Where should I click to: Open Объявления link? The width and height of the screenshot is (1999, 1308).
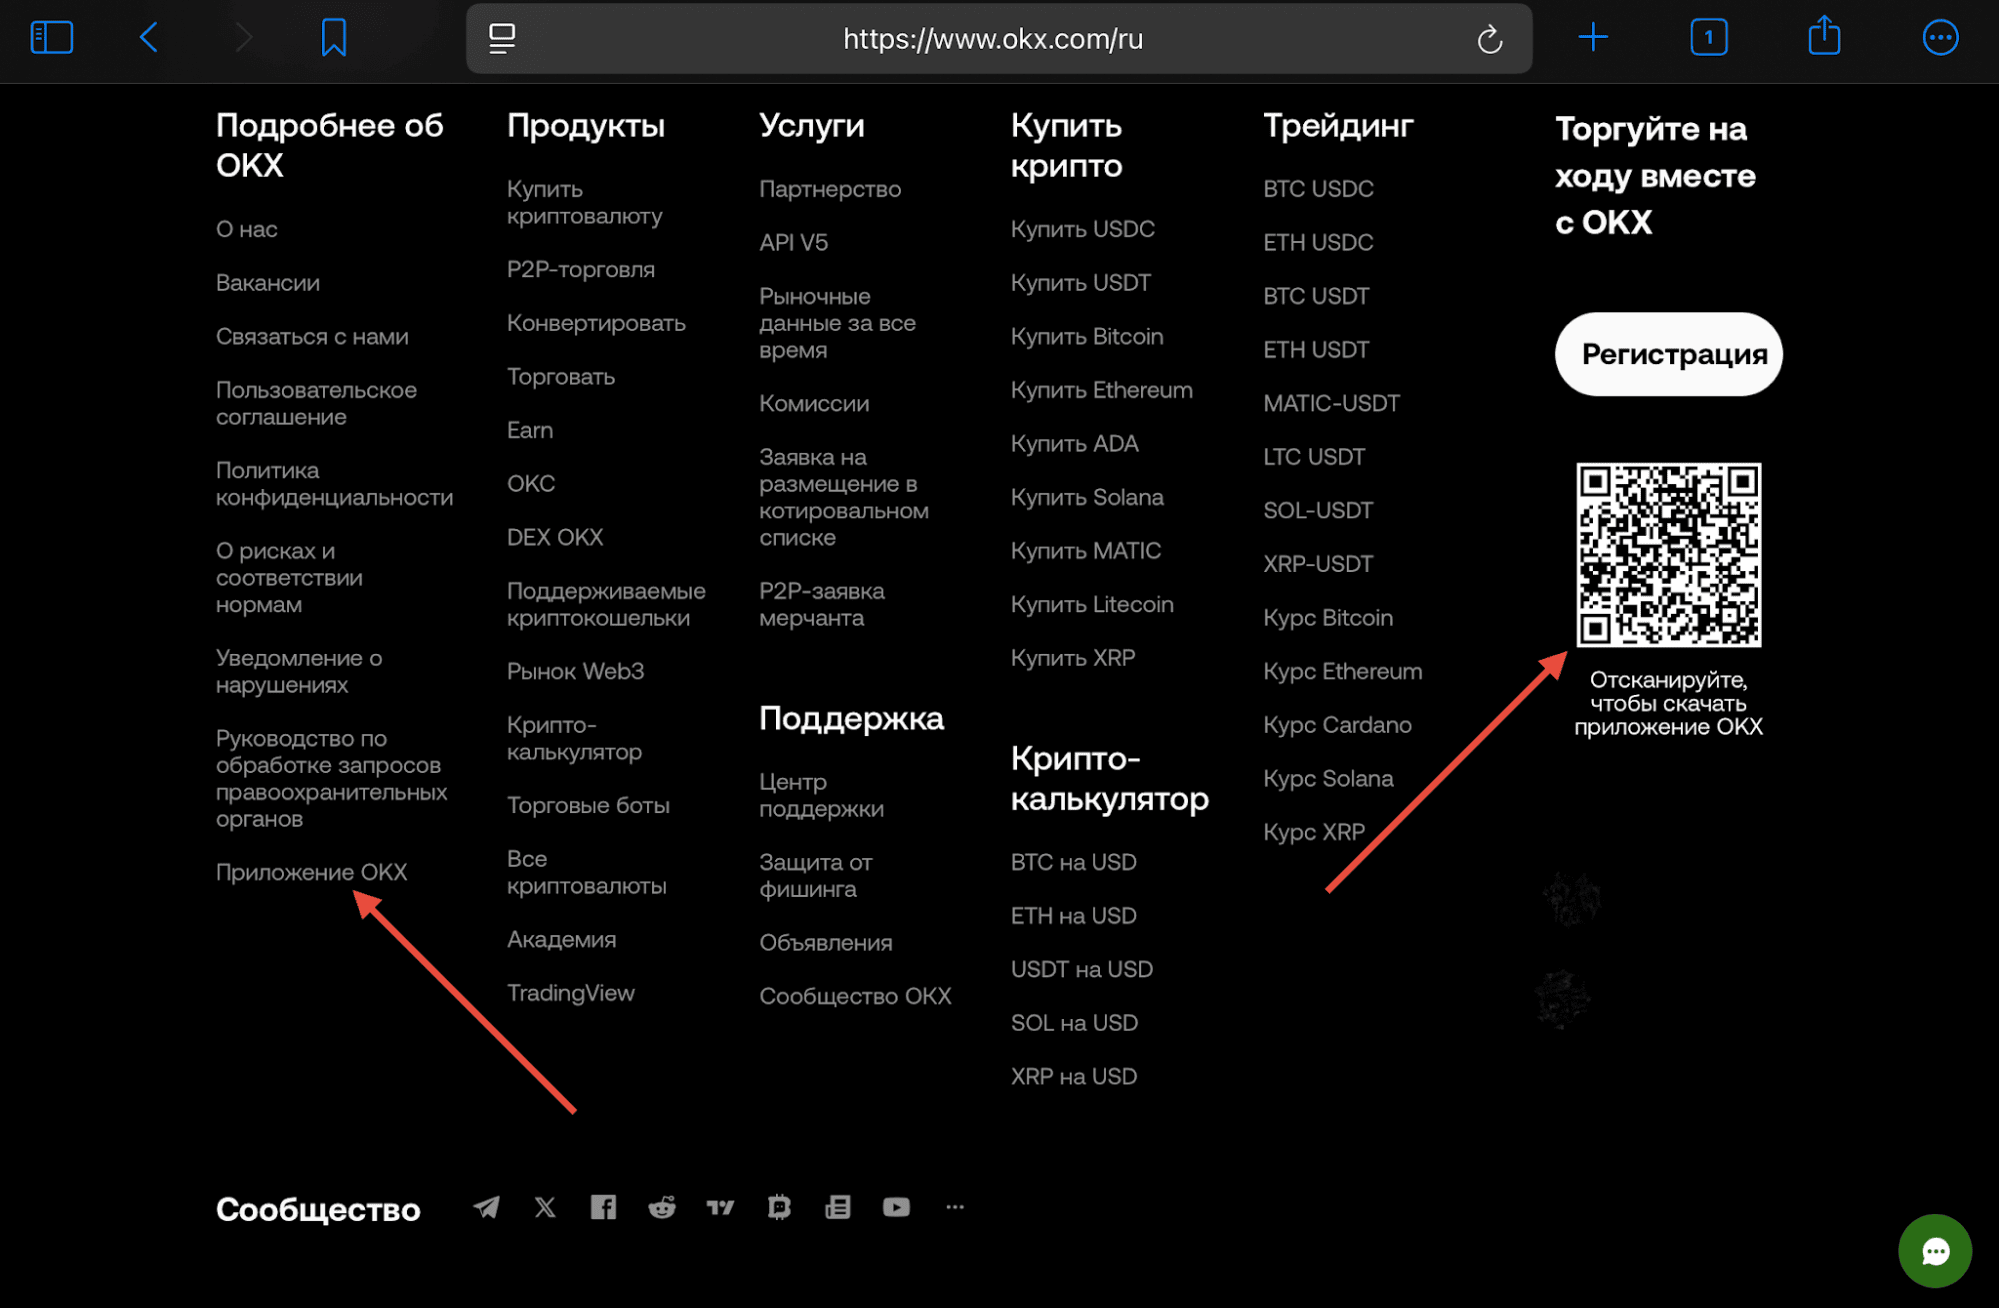coord(825,943)
